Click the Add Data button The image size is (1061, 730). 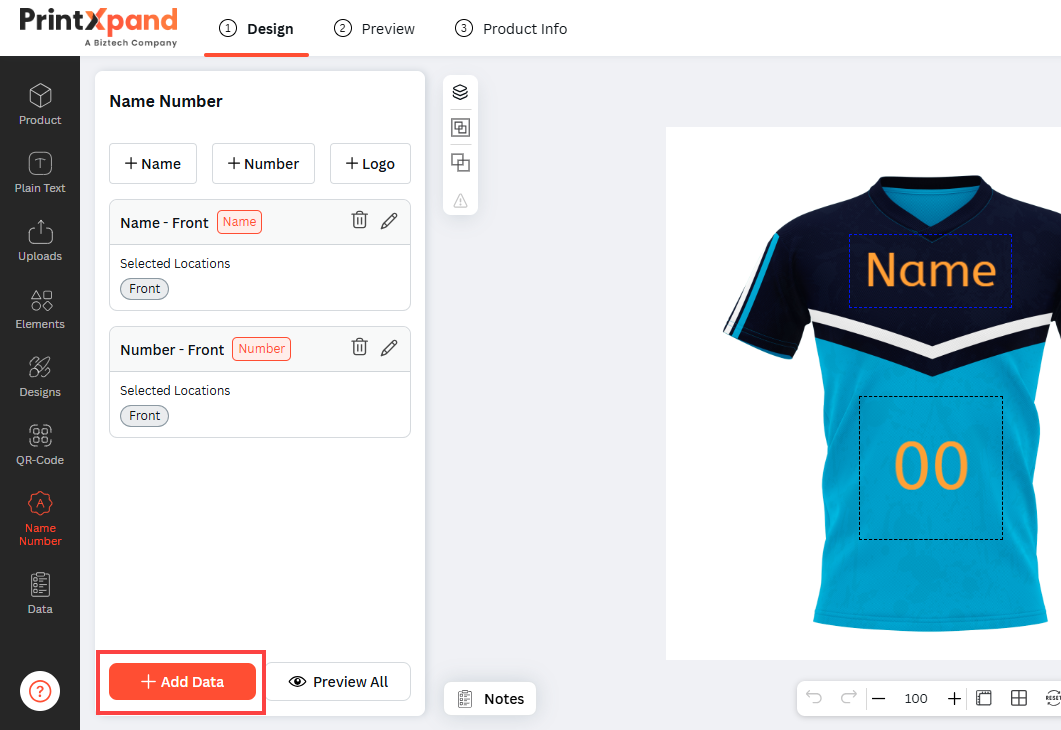[182, 681]
